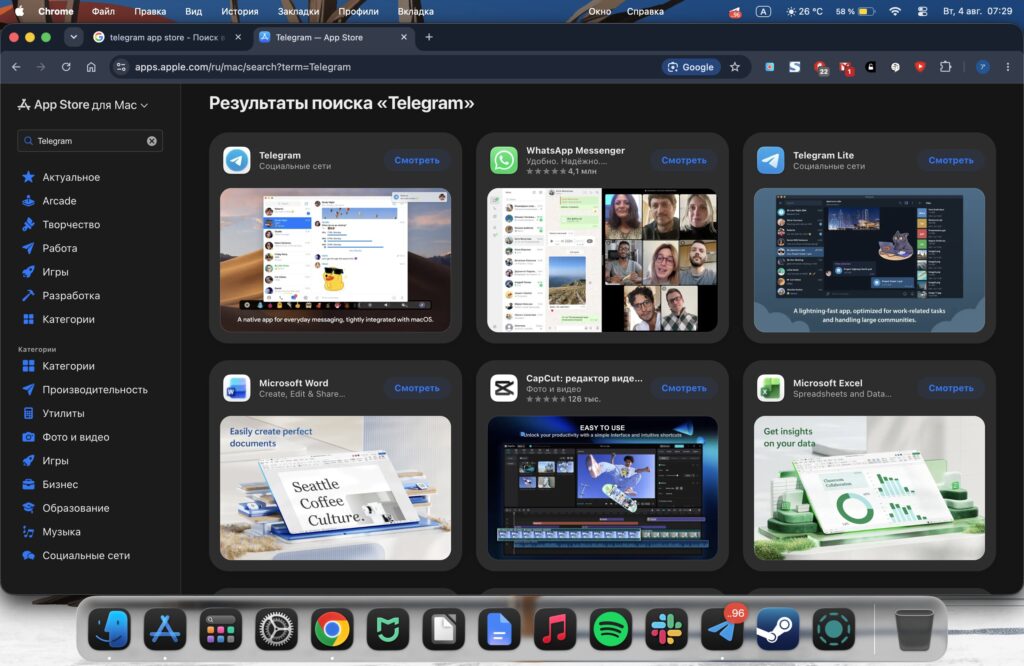The width and height of the screenshot is (1024, 666).
Task: Open a new browser tab
Action: pos(429,37)
